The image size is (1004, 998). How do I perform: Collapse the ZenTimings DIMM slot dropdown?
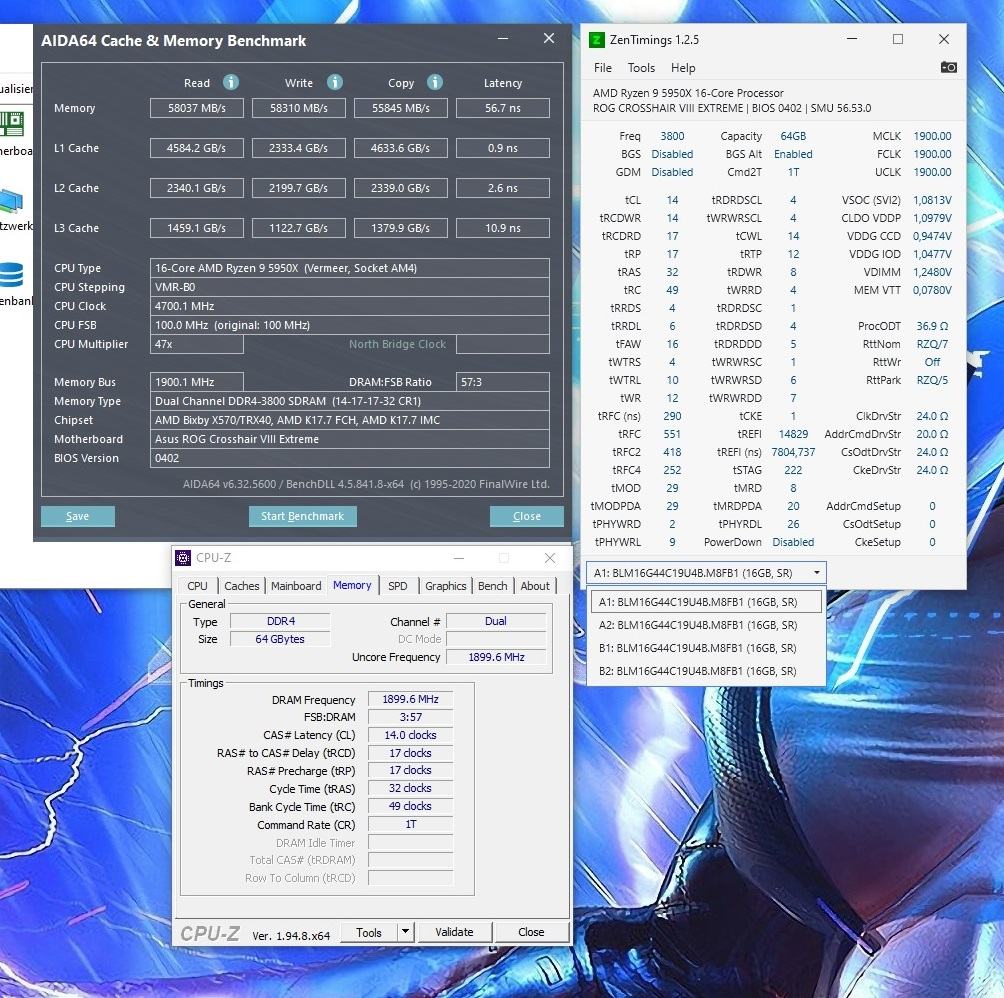816,572
